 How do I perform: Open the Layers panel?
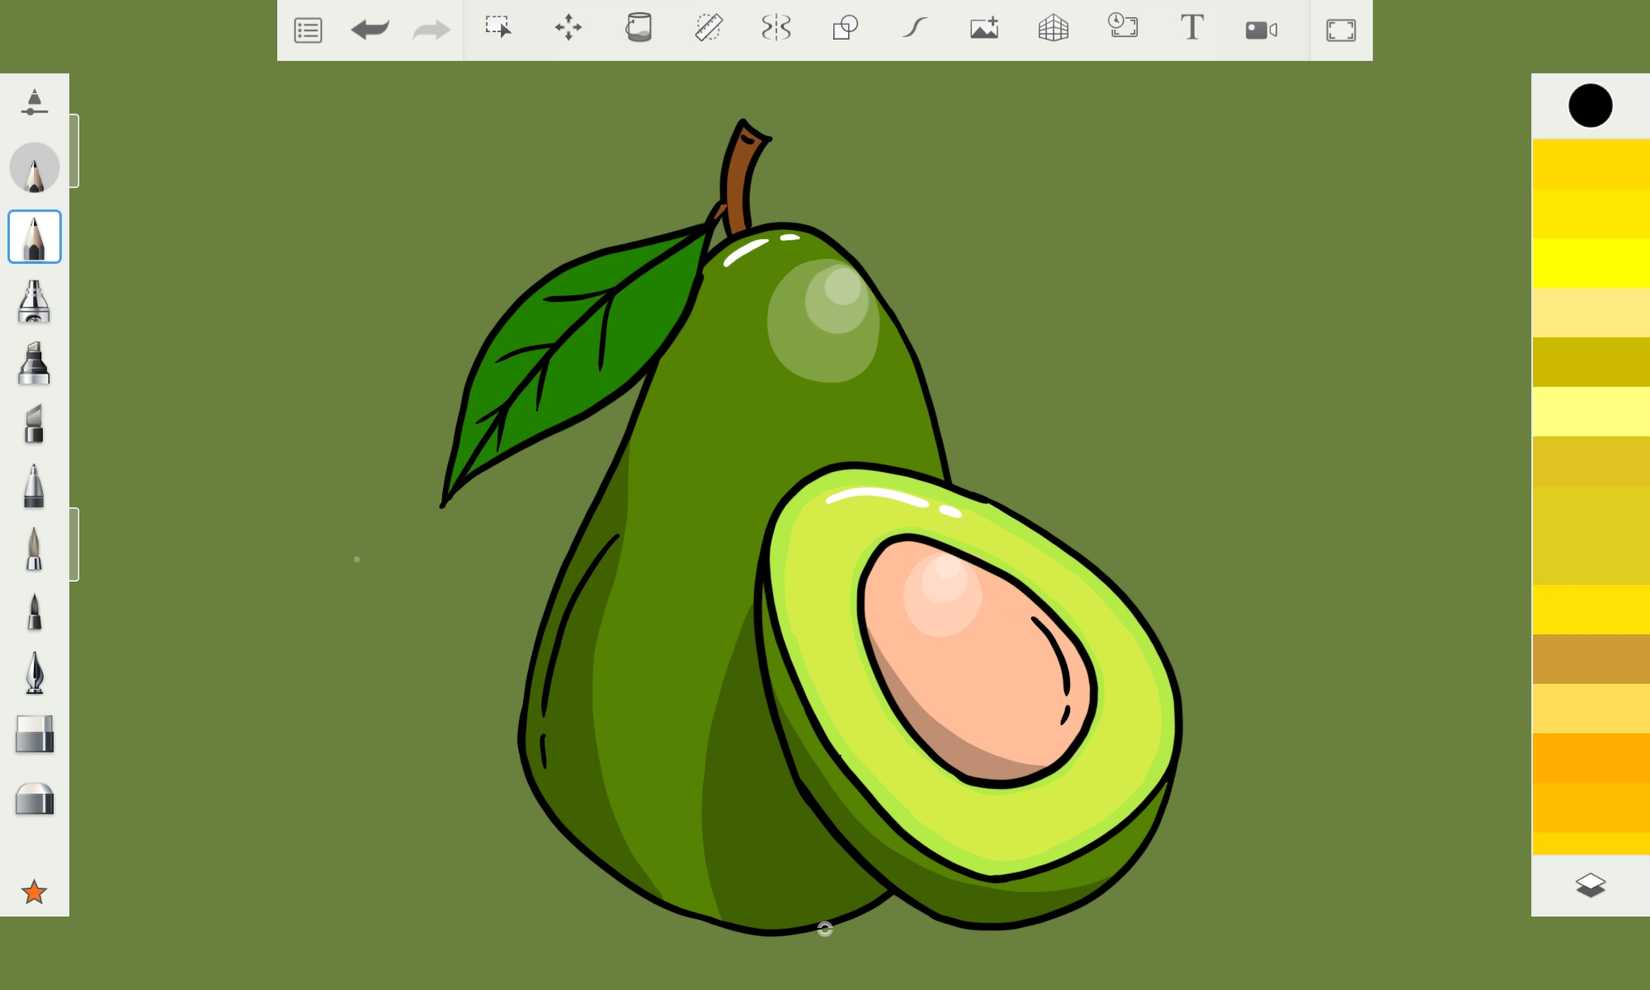pyautogui.click(x=1590, y=884)
